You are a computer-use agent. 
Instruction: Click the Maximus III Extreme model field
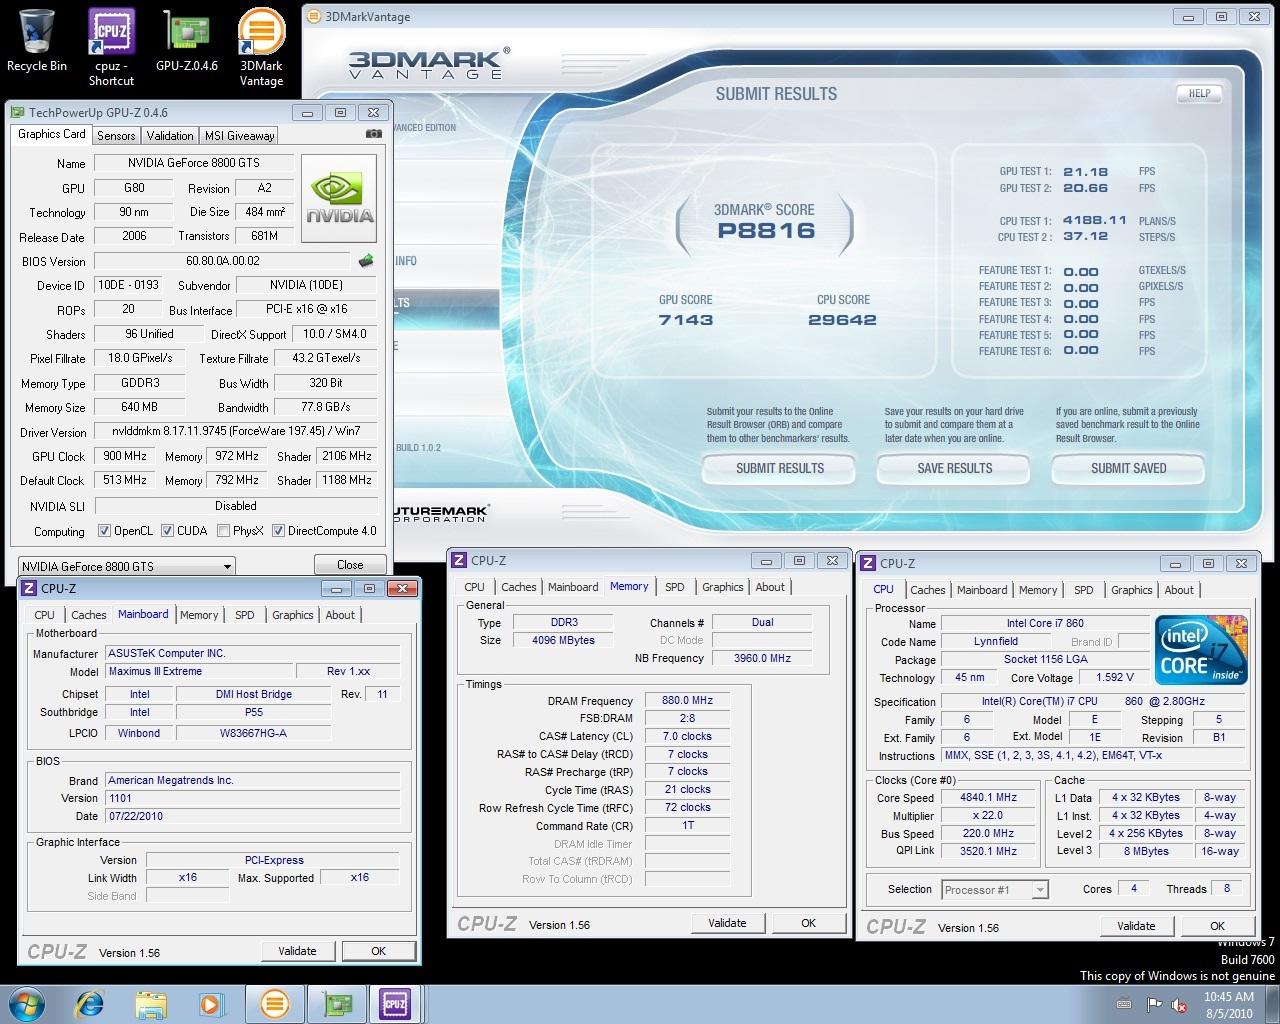[x=199, y=672]
